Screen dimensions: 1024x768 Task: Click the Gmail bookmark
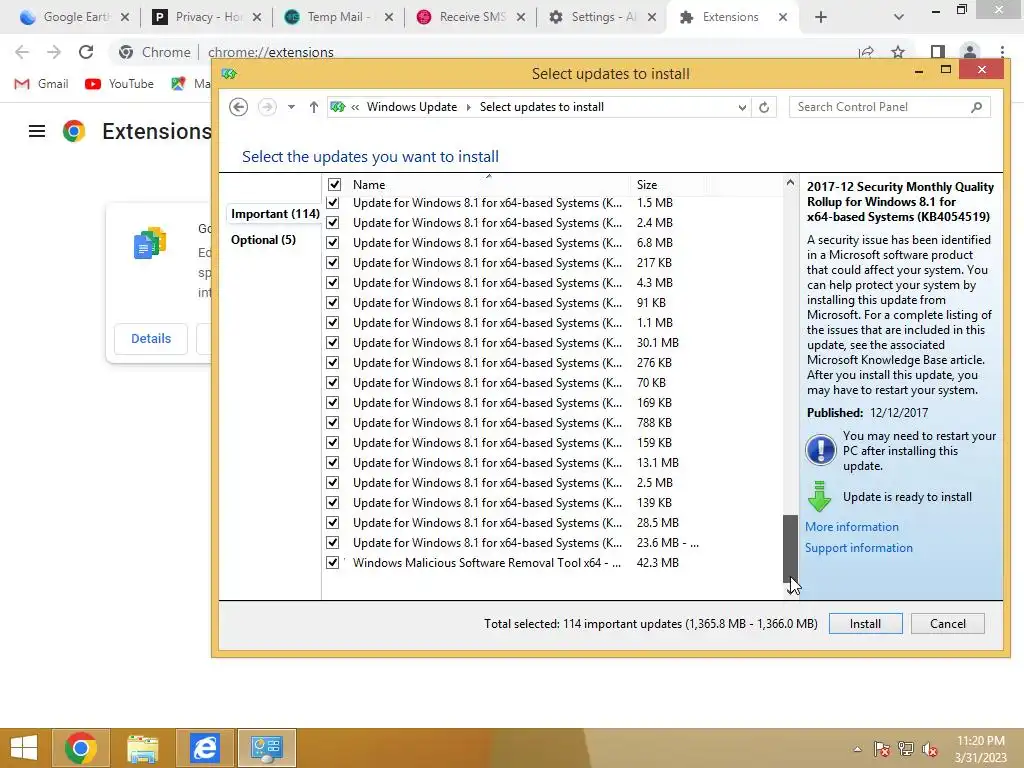pyautogui.click(x=41, y=84)
